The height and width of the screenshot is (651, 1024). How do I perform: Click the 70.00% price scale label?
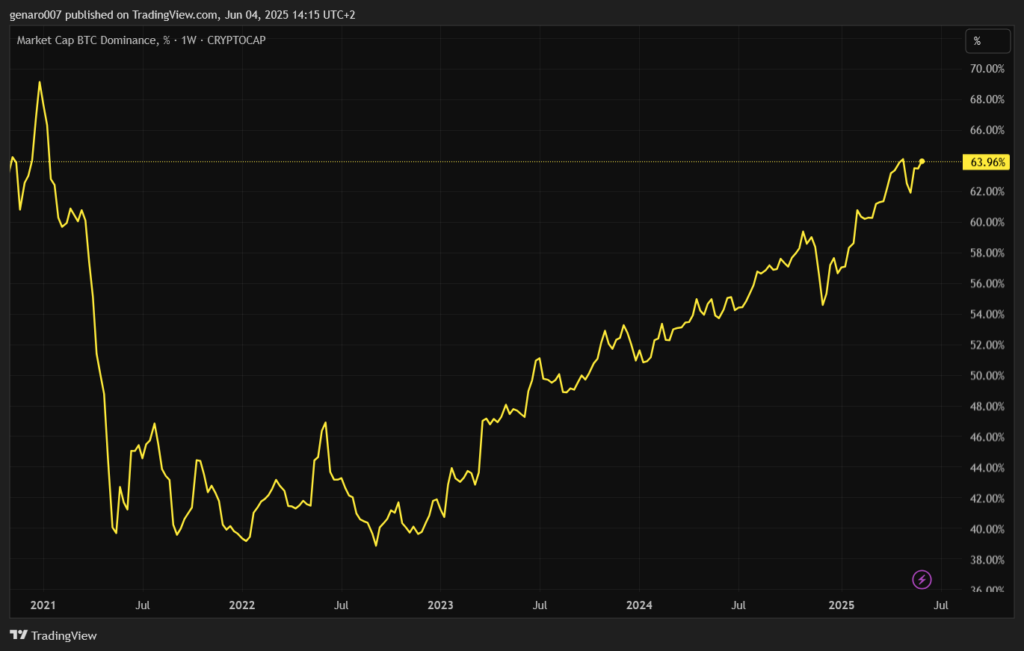pos(987,69)
